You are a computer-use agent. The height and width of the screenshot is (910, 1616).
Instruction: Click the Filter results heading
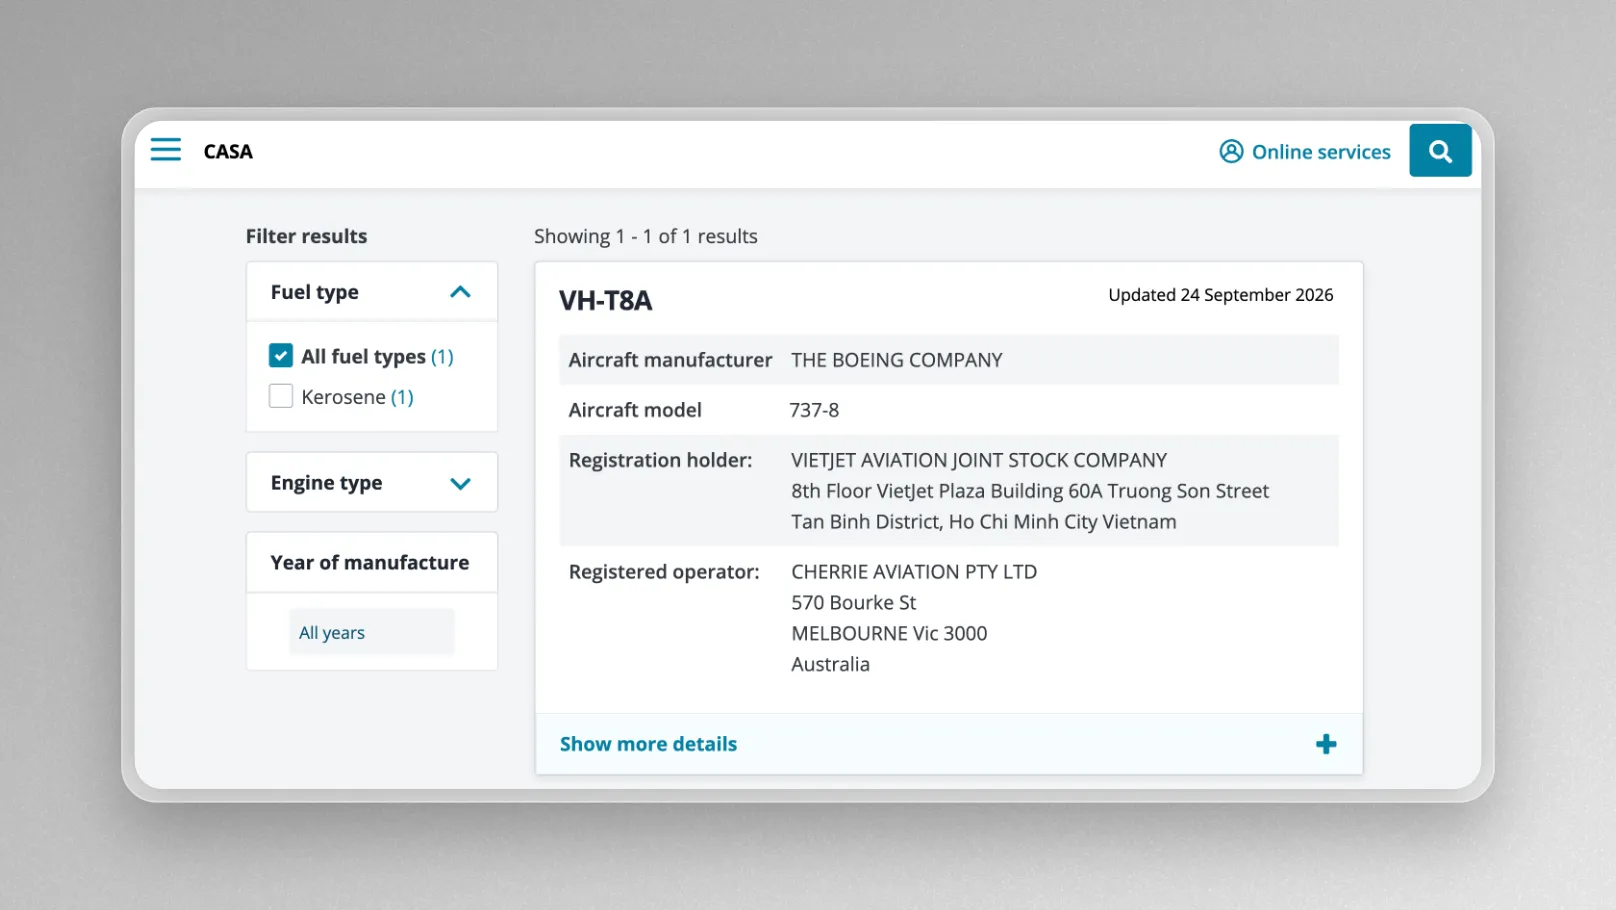(306, 236)
